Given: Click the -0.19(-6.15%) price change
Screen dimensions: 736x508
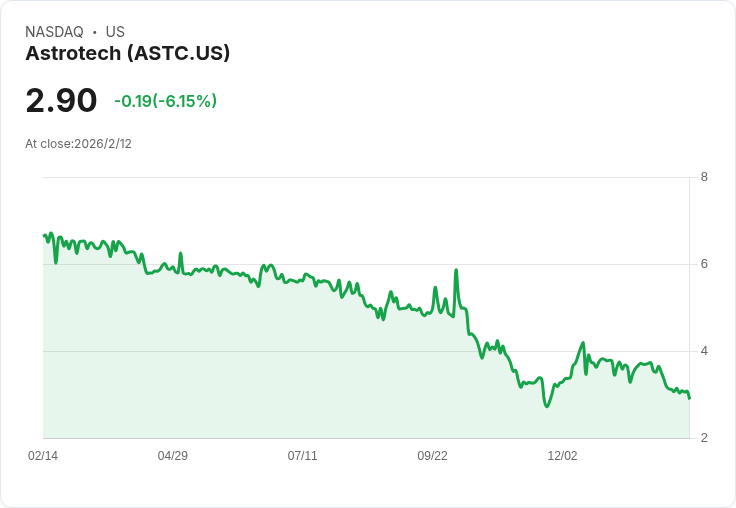Looking at the screenshot, I should (165, 101).
